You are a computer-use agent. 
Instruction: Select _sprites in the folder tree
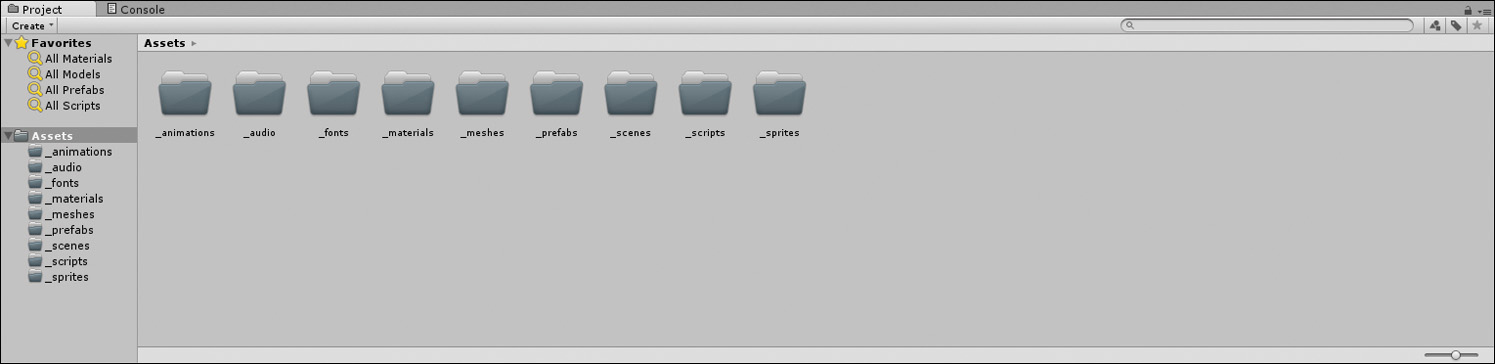[58, 277]
